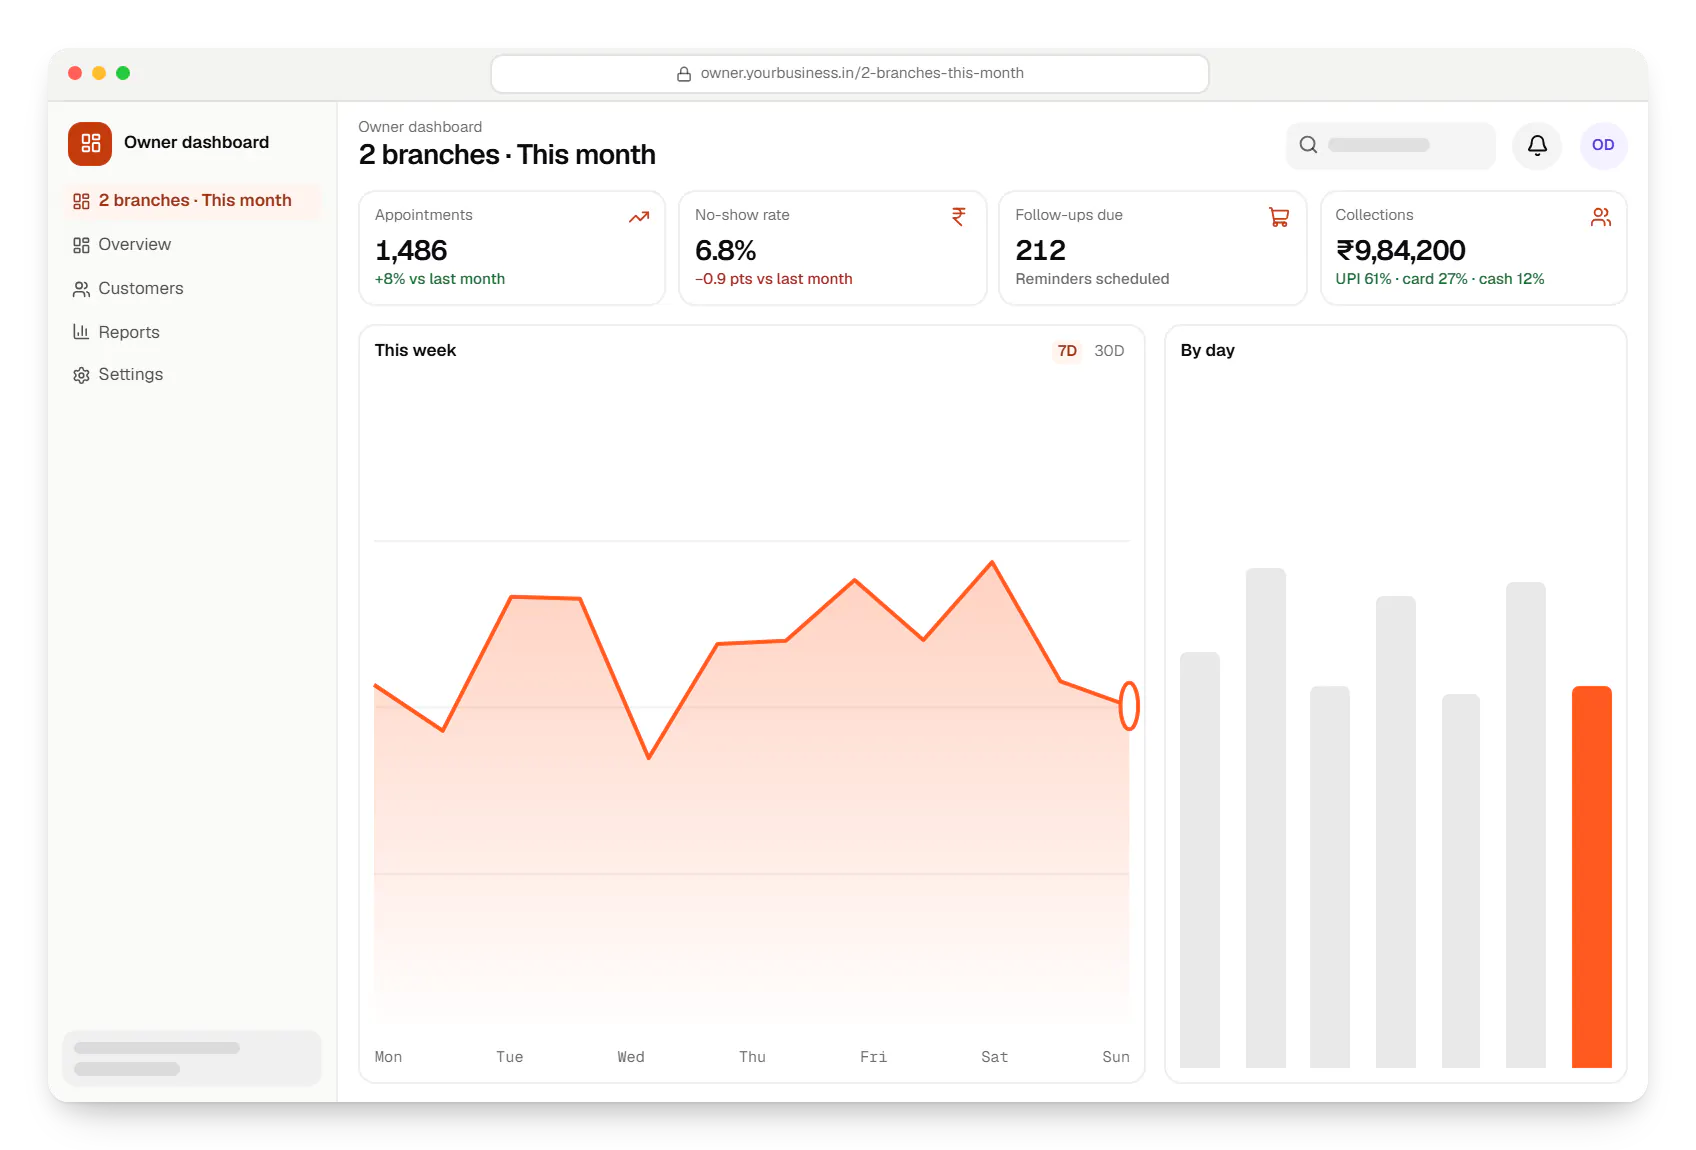Click the ₹9,84,200 collections value
The width and height of the screenshot is (1696, 1150).
tap(1400, 250)
